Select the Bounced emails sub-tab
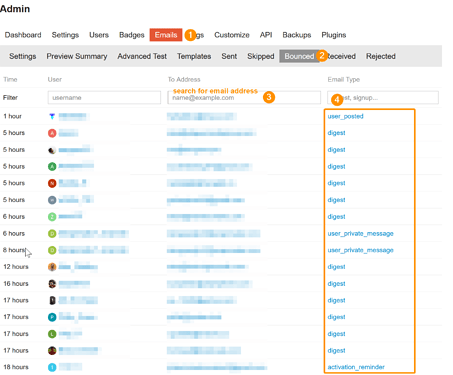This screenshot has width=453, height=375. 299,56
